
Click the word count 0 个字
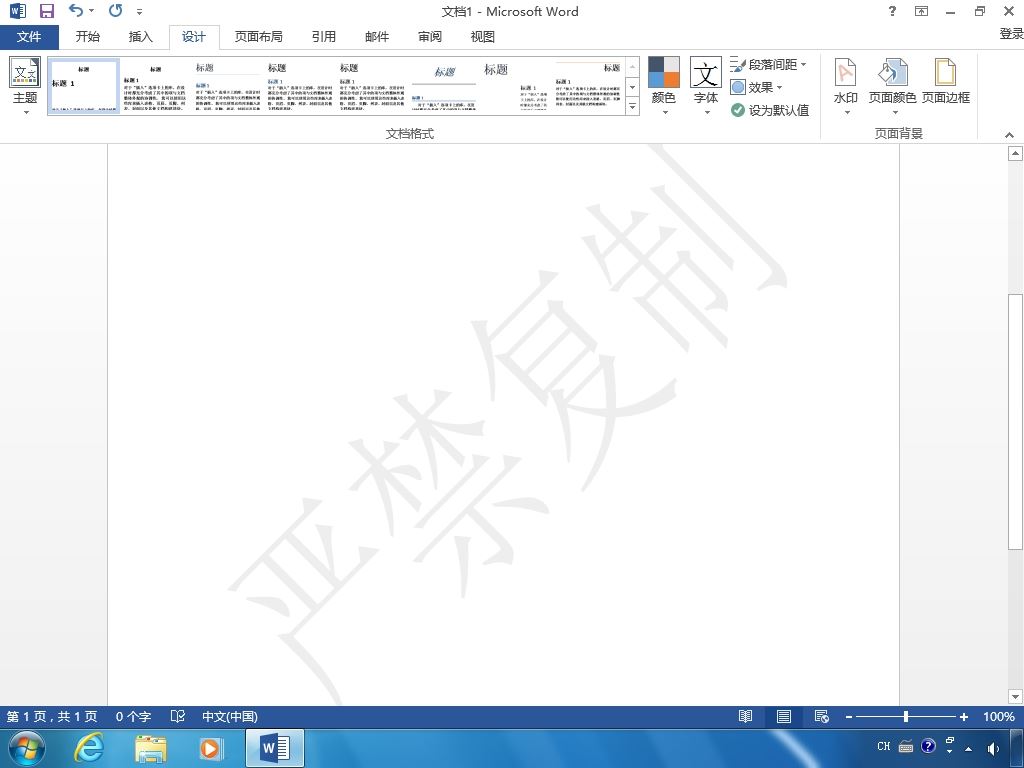pos(133,716)
